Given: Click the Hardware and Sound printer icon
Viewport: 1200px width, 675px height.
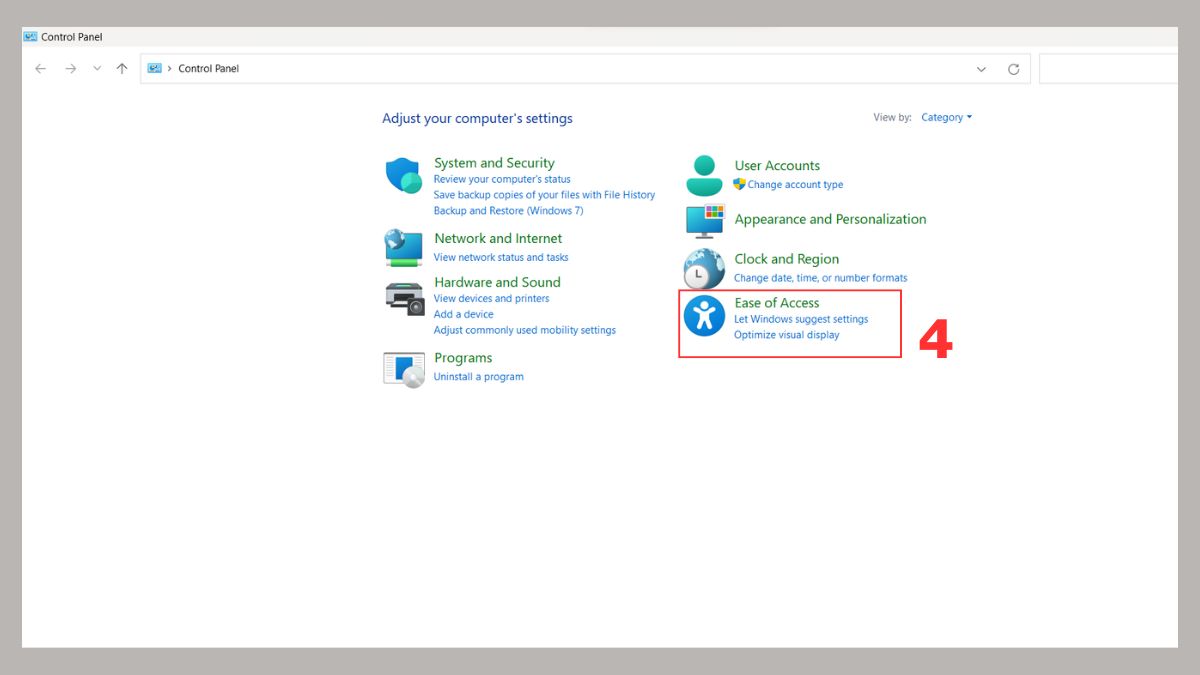Looking at the screenshot, I should pos(404,299).
